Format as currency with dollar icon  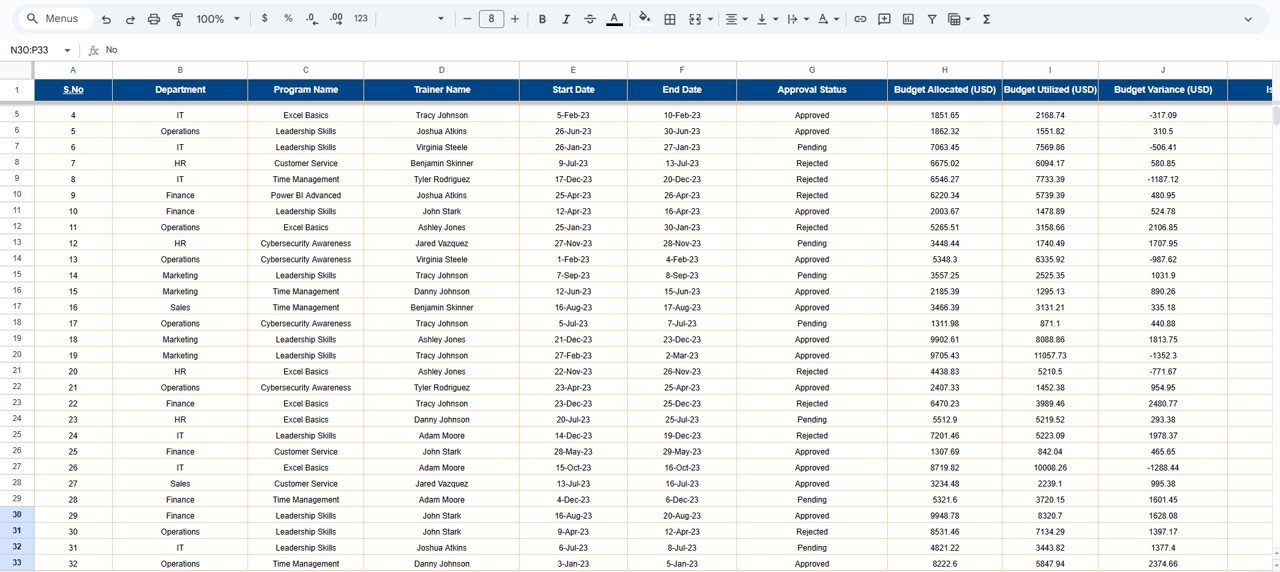(x=264, y=19)
